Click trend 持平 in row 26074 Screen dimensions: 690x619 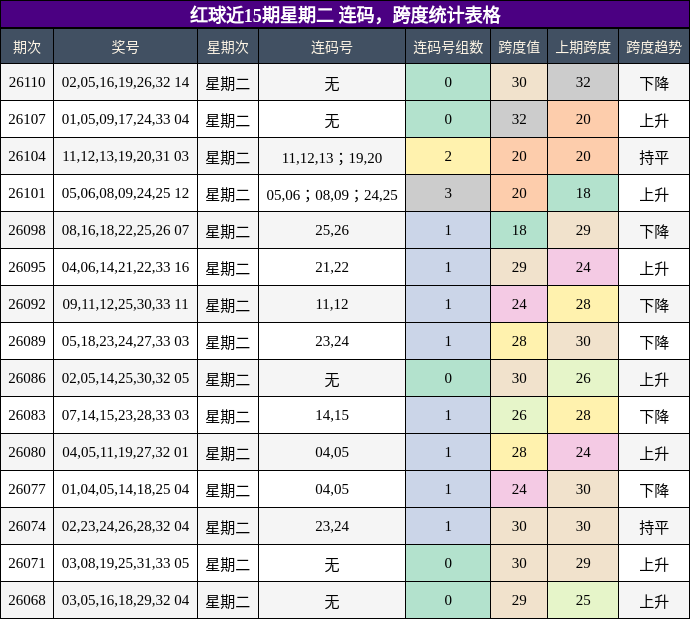tap(654, 527)
